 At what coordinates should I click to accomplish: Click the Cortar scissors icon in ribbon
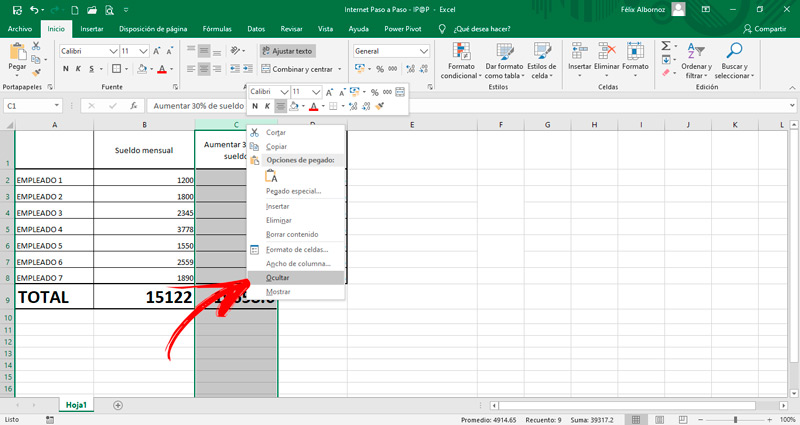pos(36,46)
